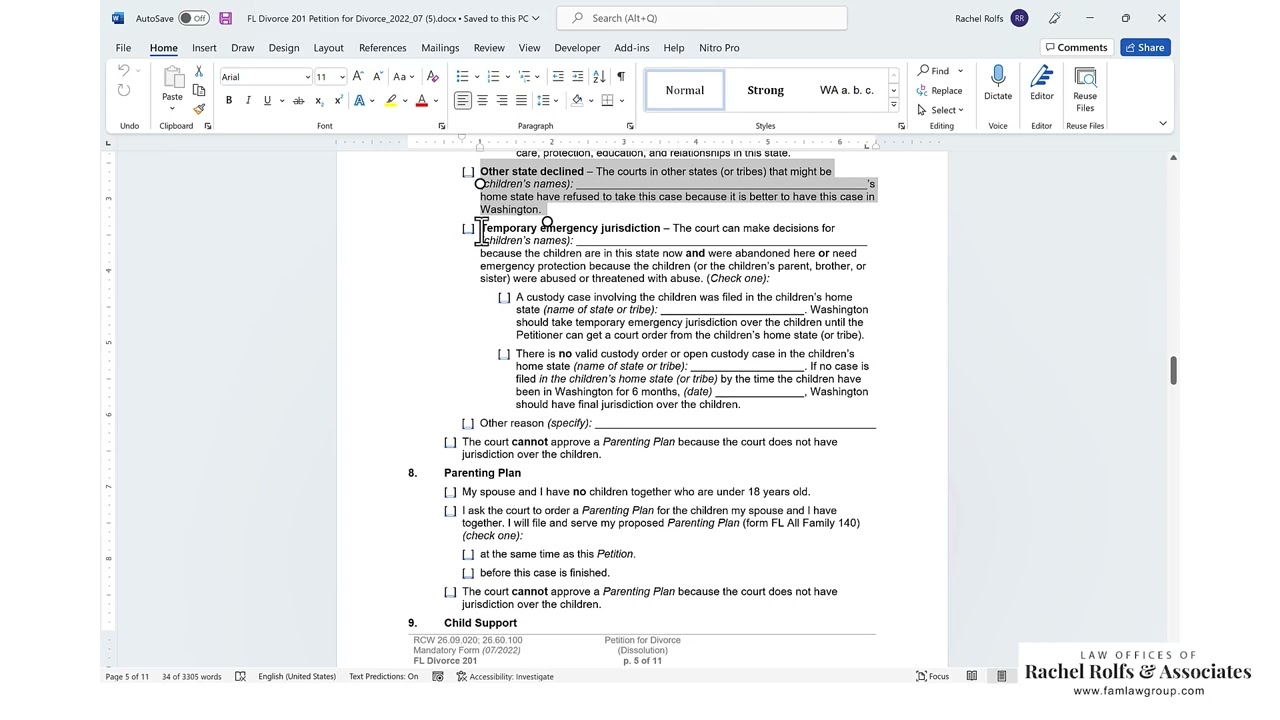Check 'before this case is finished' box
This screenshot has width=1280, height=720.
point(468,573)
